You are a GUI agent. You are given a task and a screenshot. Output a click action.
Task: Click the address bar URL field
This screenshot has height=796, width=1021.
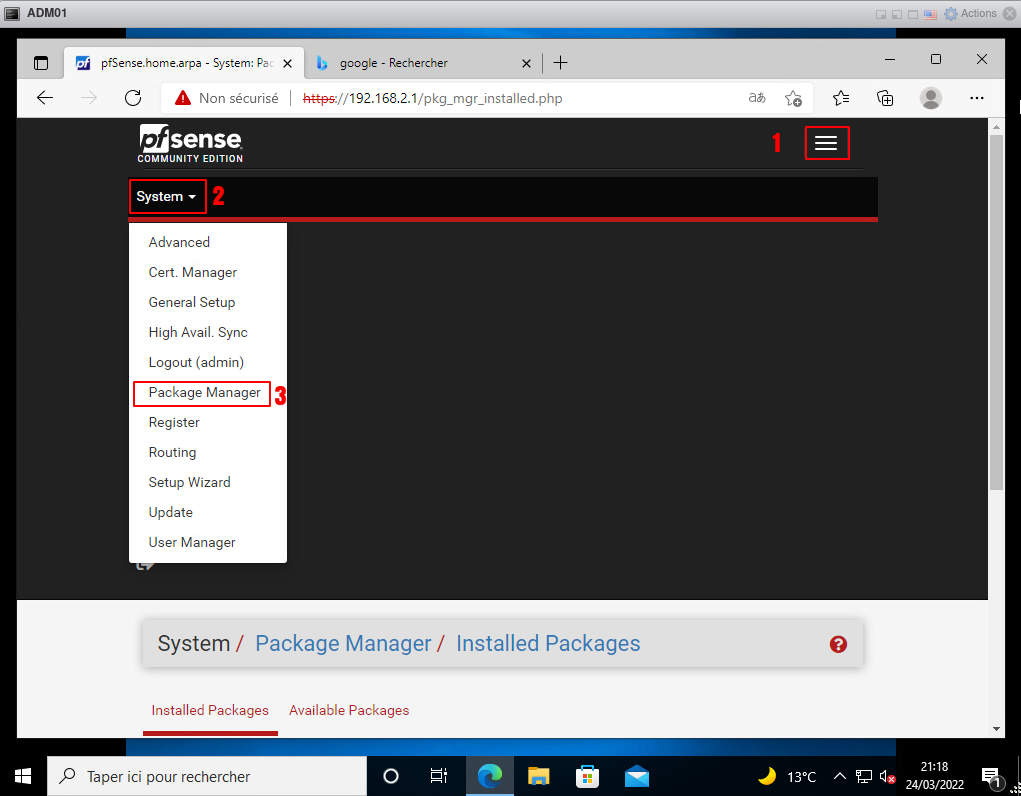coord(520,98)
